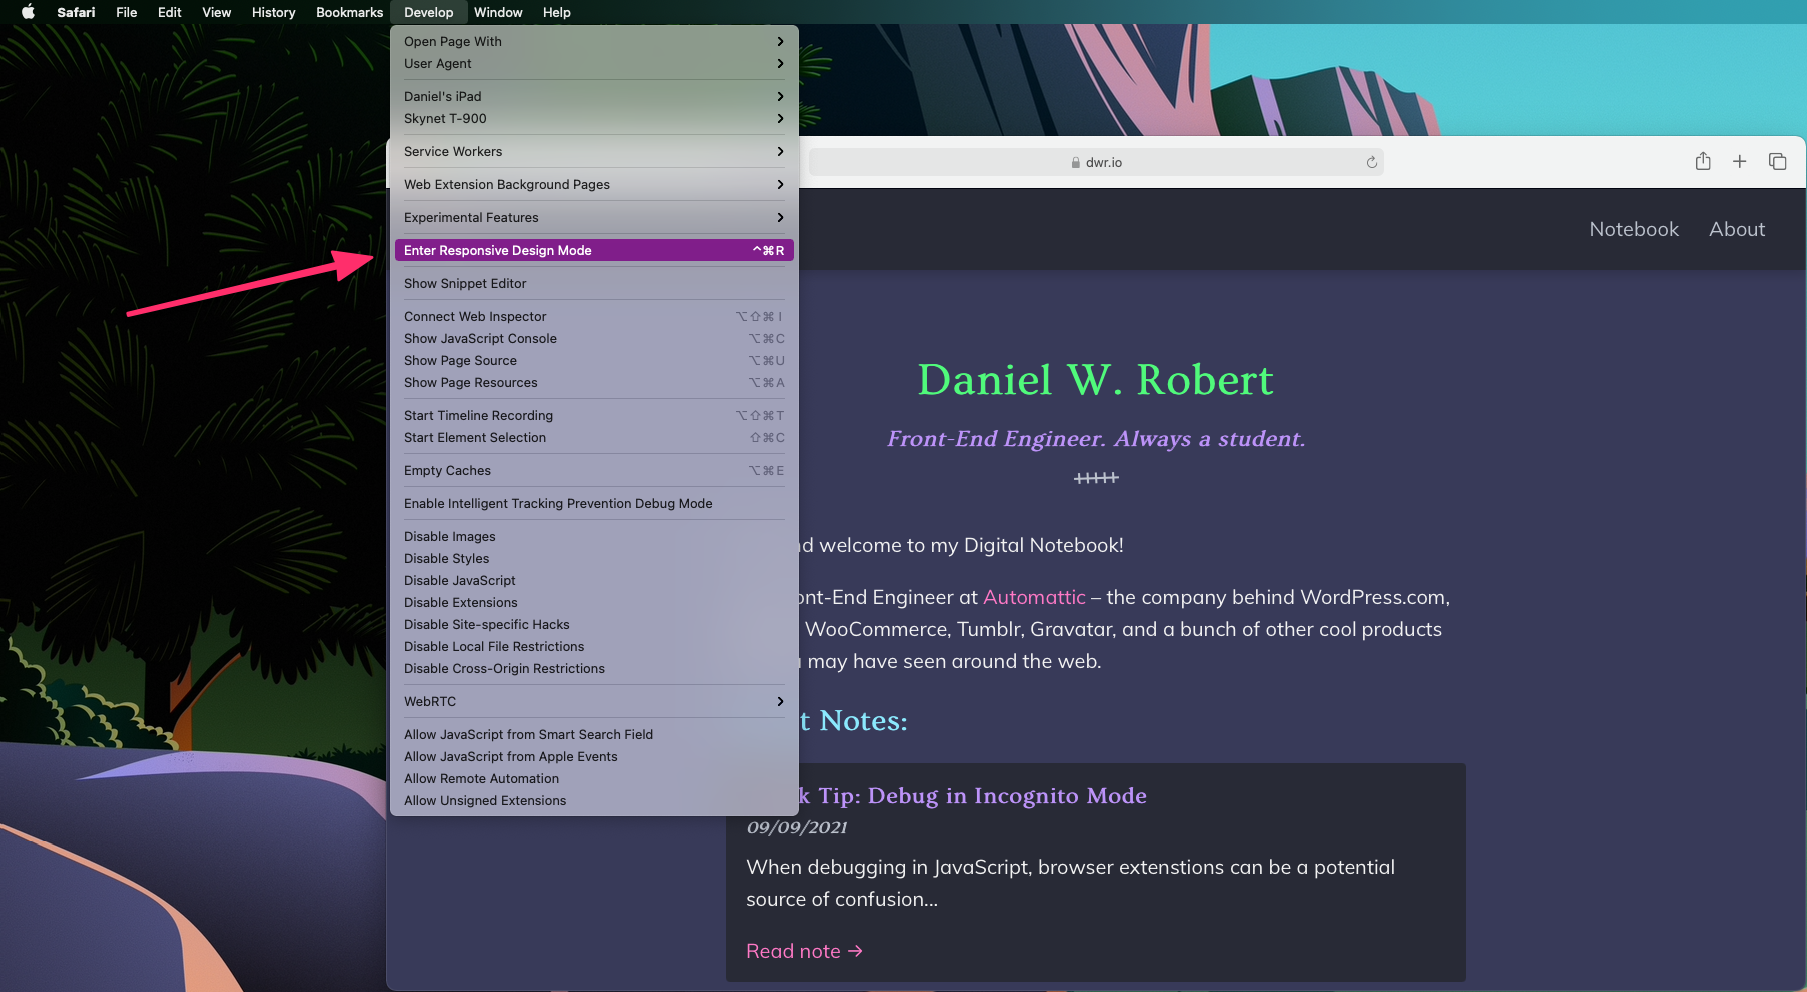Choose Connect Web Inspector
Screen dimensions: 1807x992
pos(594,316)
